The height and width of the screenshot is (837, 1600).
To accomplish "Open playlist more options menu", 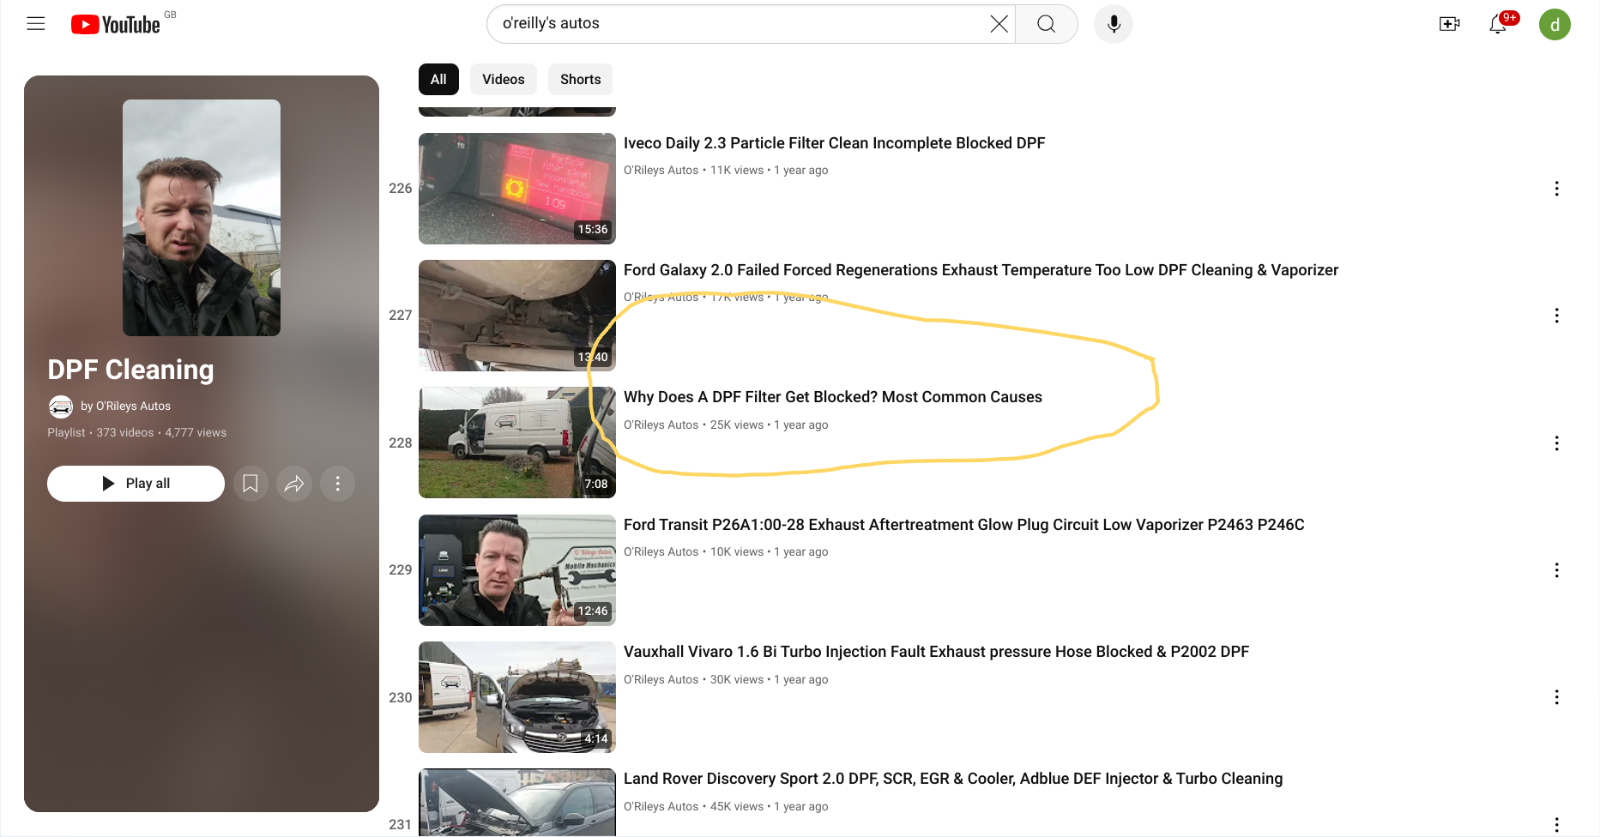I will pos(338,484).
